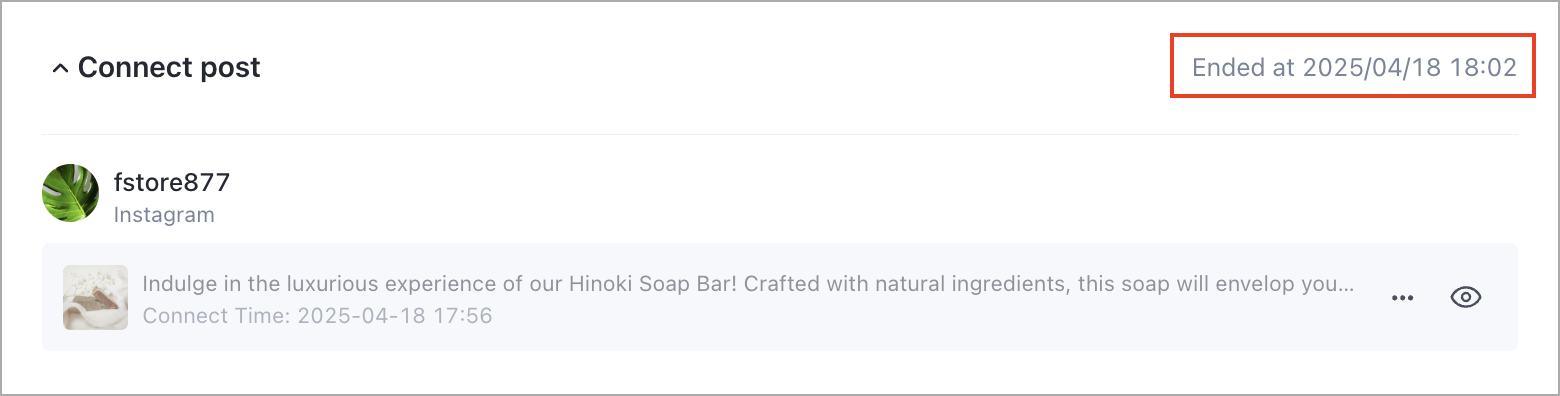Viewport: 1560px width, 396px height.
Task: Click the Connect post section heading
Action: click(169, 67)
